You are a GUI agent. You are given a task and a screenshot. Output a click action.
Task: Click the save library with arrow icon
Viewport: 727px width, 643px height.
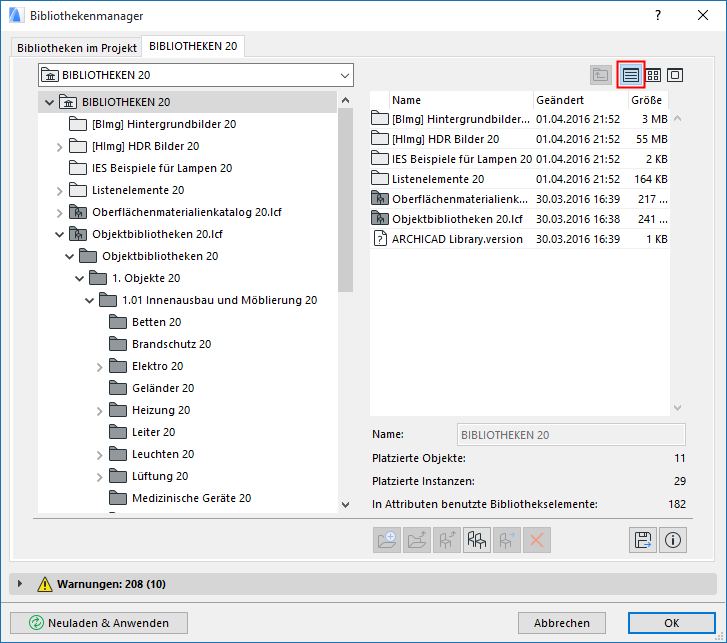[x=643, y=540]
